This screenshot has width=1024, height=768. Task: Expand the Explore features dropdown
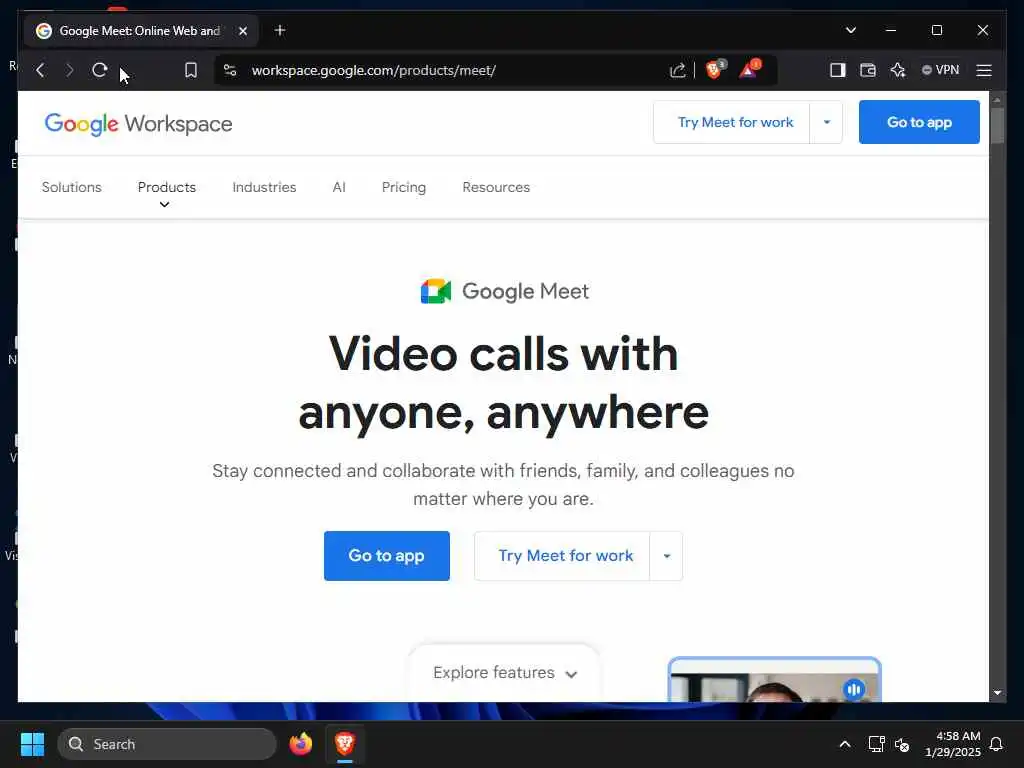click(505, 673)
